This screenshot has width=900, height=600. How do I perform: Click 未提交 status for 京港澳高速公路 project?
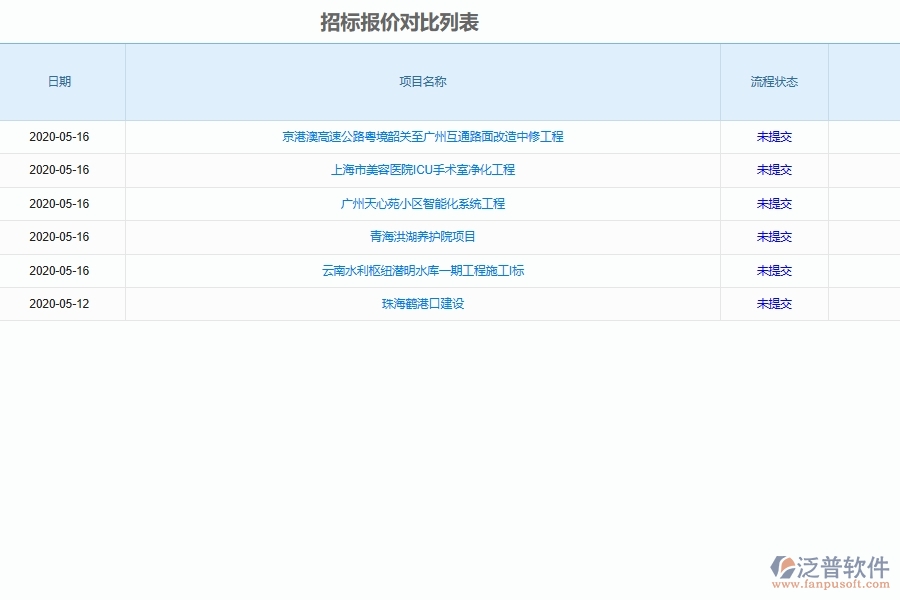775,137
